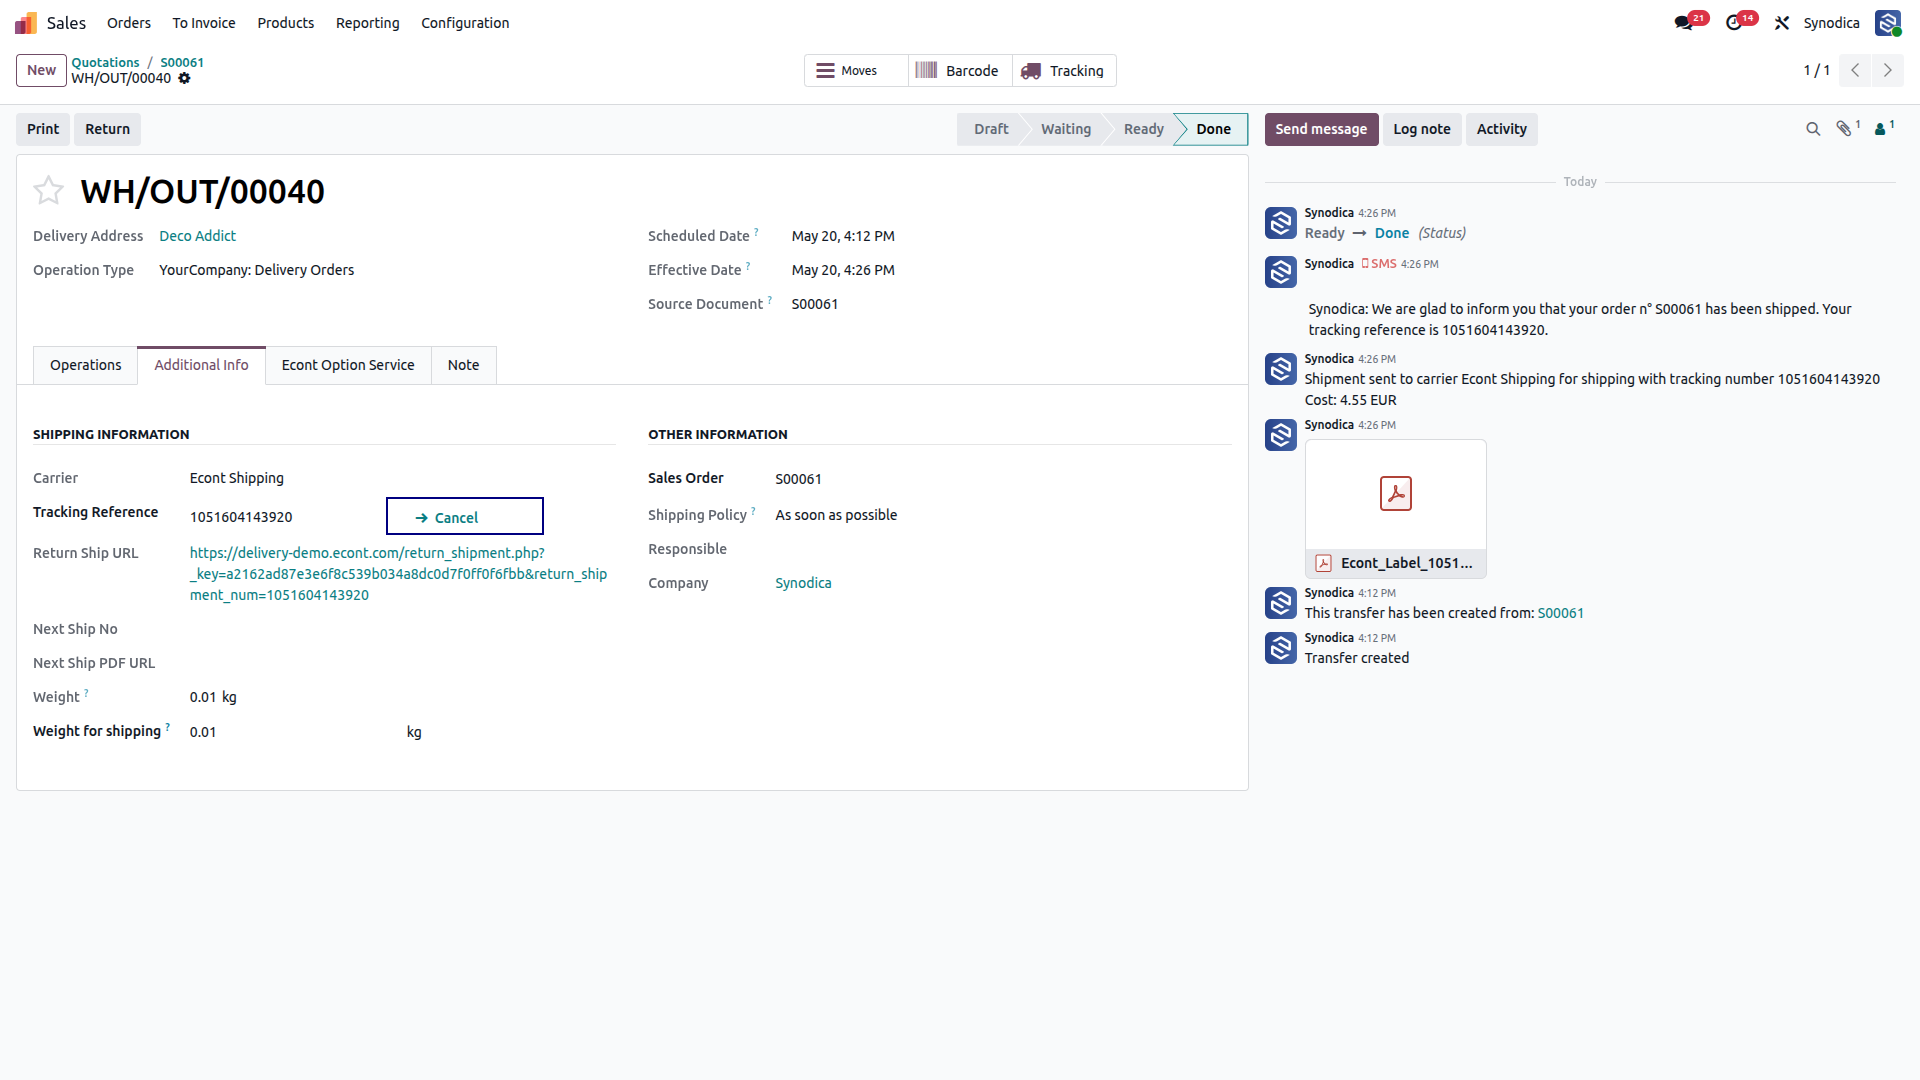Mark WH/OUT/00040 as favorite star
The image size is (1920, 1080).
pos(48,190)
